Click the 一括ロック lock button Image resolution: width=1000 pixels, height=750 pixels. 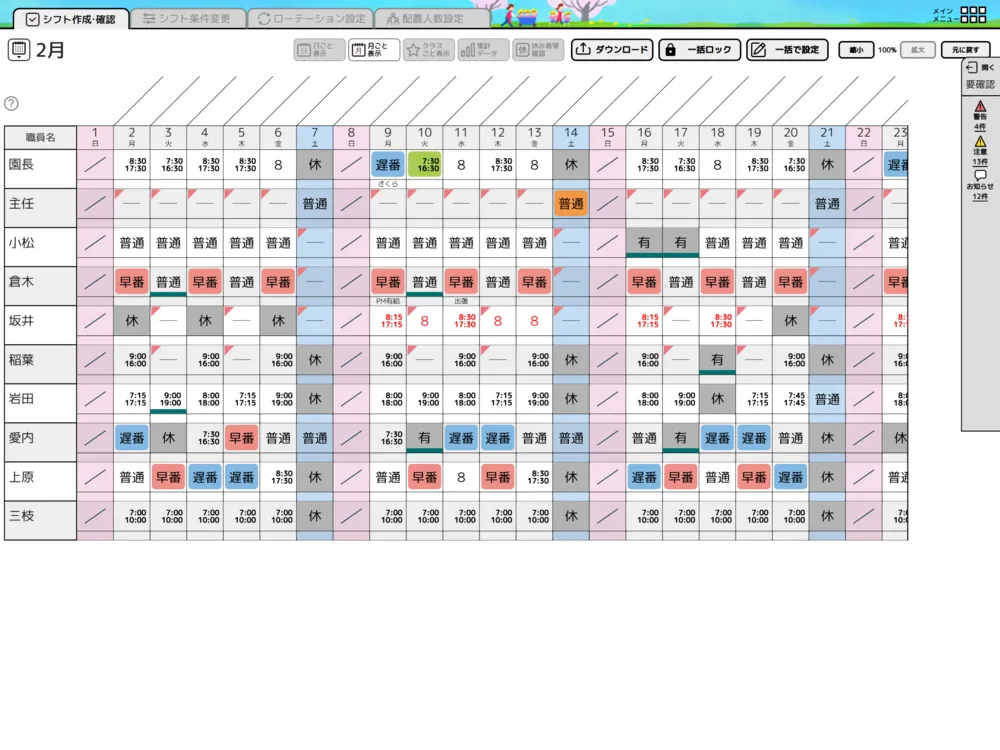point(699,50)
